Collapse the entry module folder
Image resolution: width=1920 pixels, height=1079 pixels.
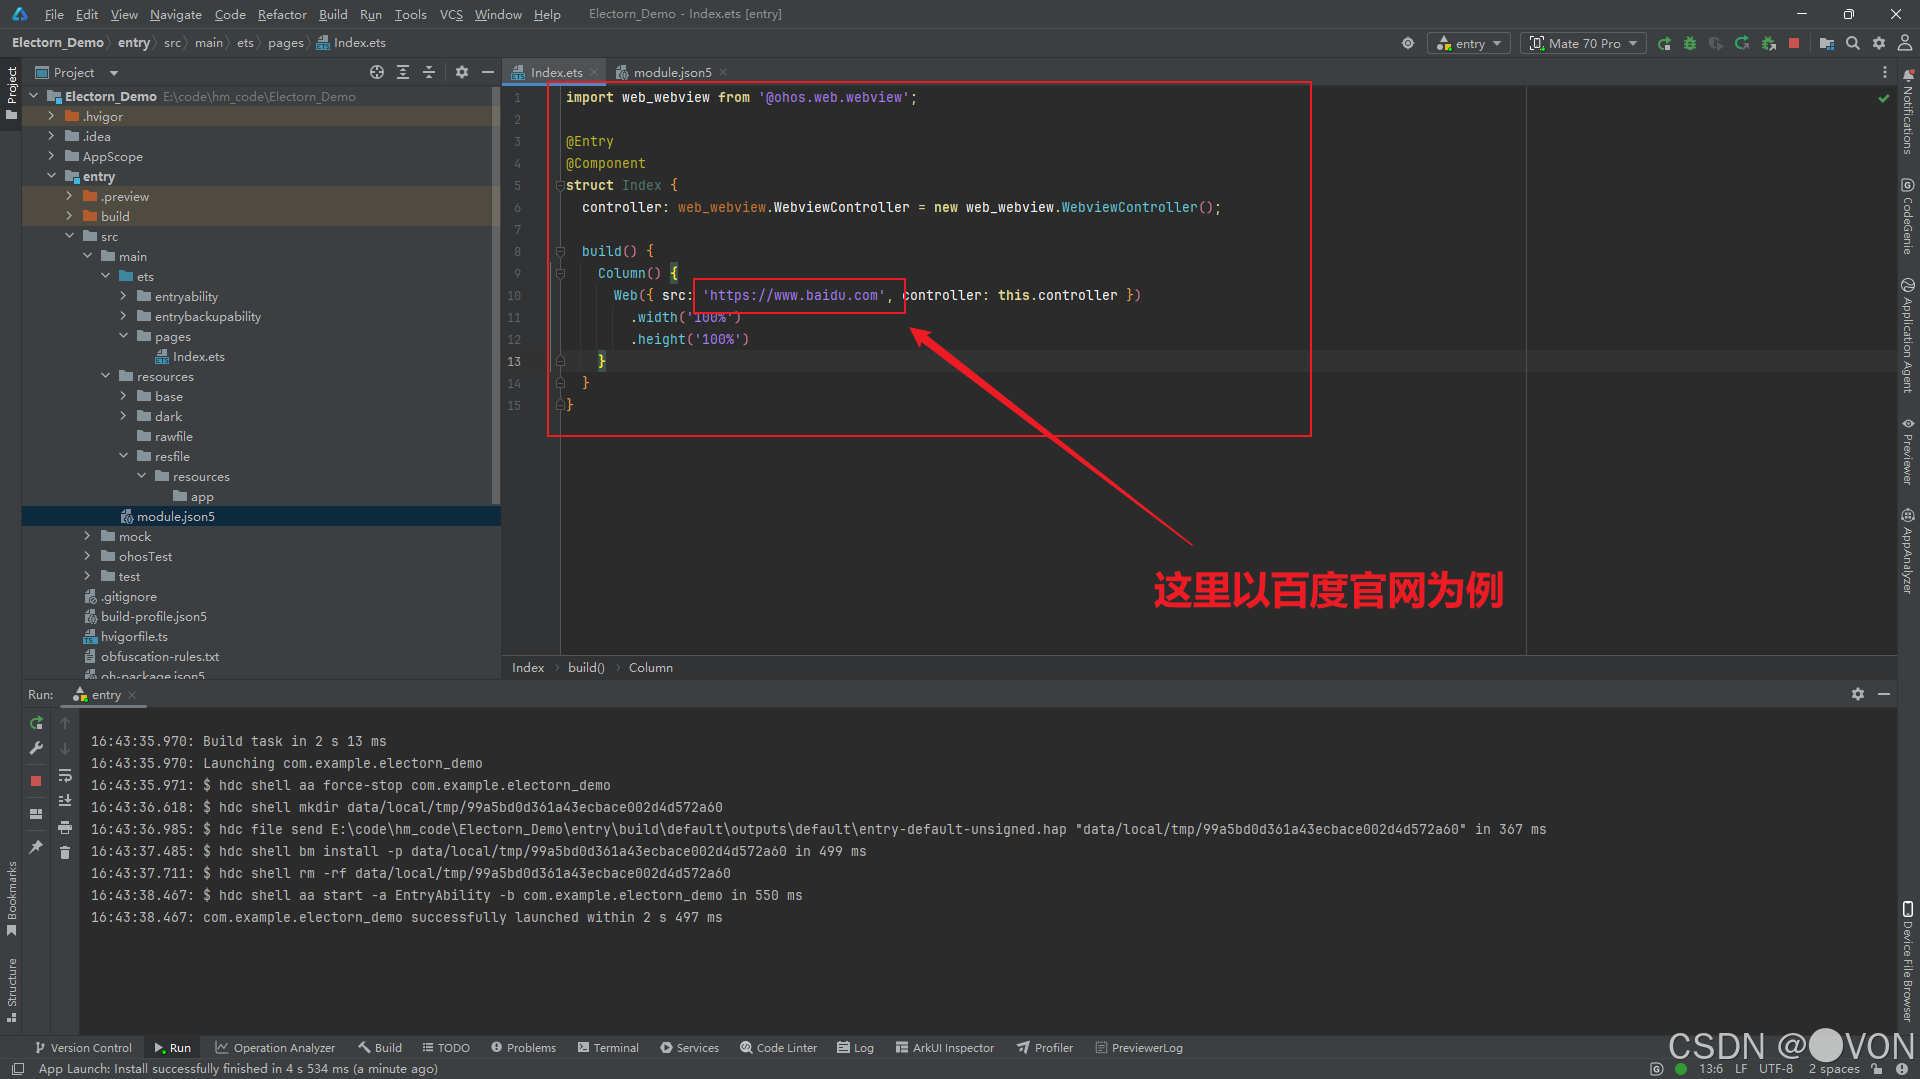coord(51,176)
